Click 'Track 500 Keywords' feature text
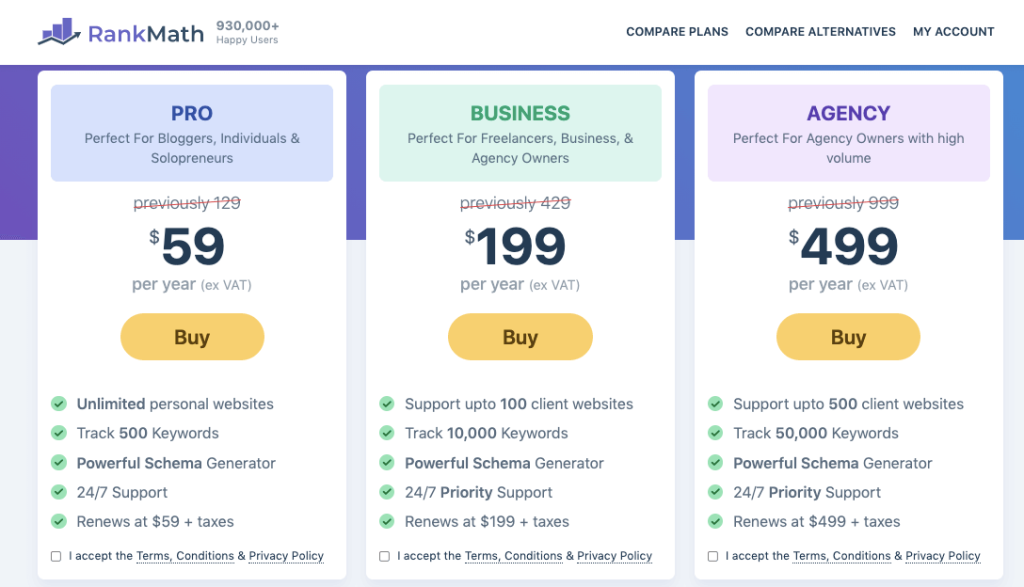1024x587 pixels. [x=148, y=434]
